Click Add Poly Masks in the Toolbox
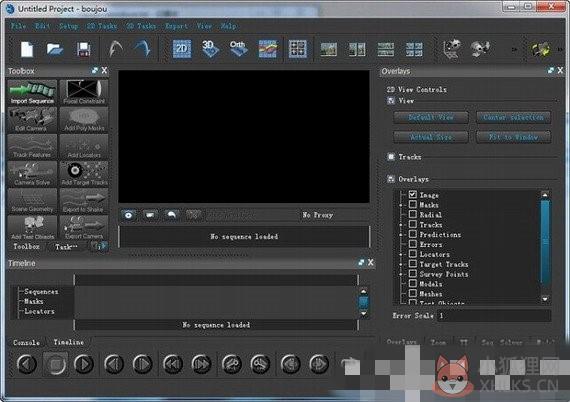 coord(84,120)
